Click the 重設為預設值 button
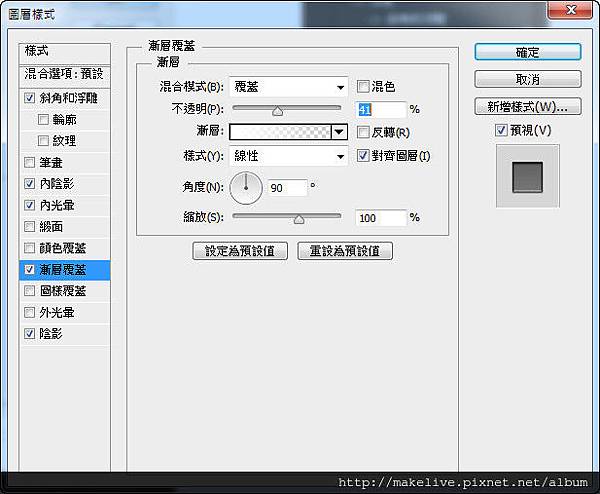 (x=345, y=251)
